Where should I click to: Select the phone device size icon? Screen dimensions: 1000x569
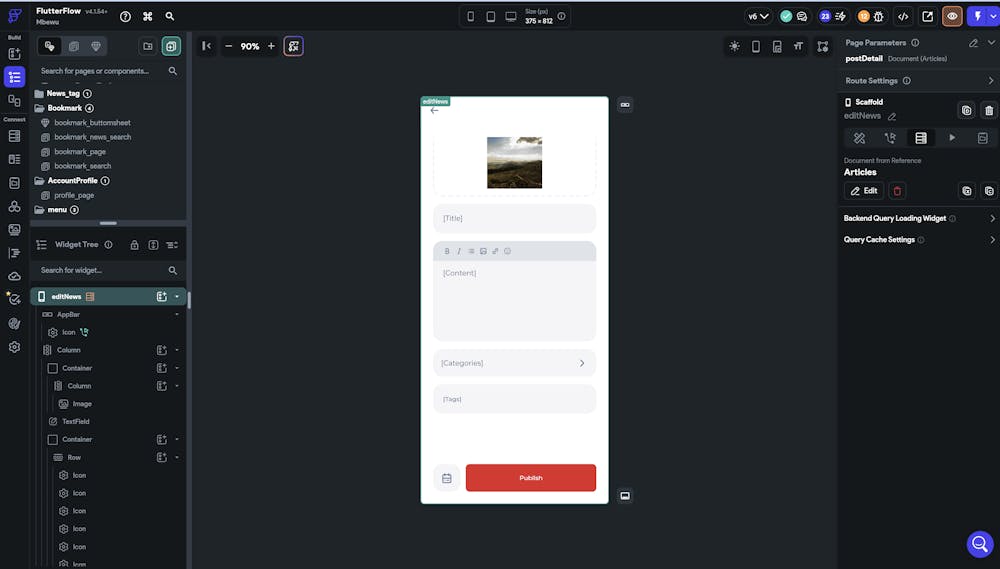[471, 17]
